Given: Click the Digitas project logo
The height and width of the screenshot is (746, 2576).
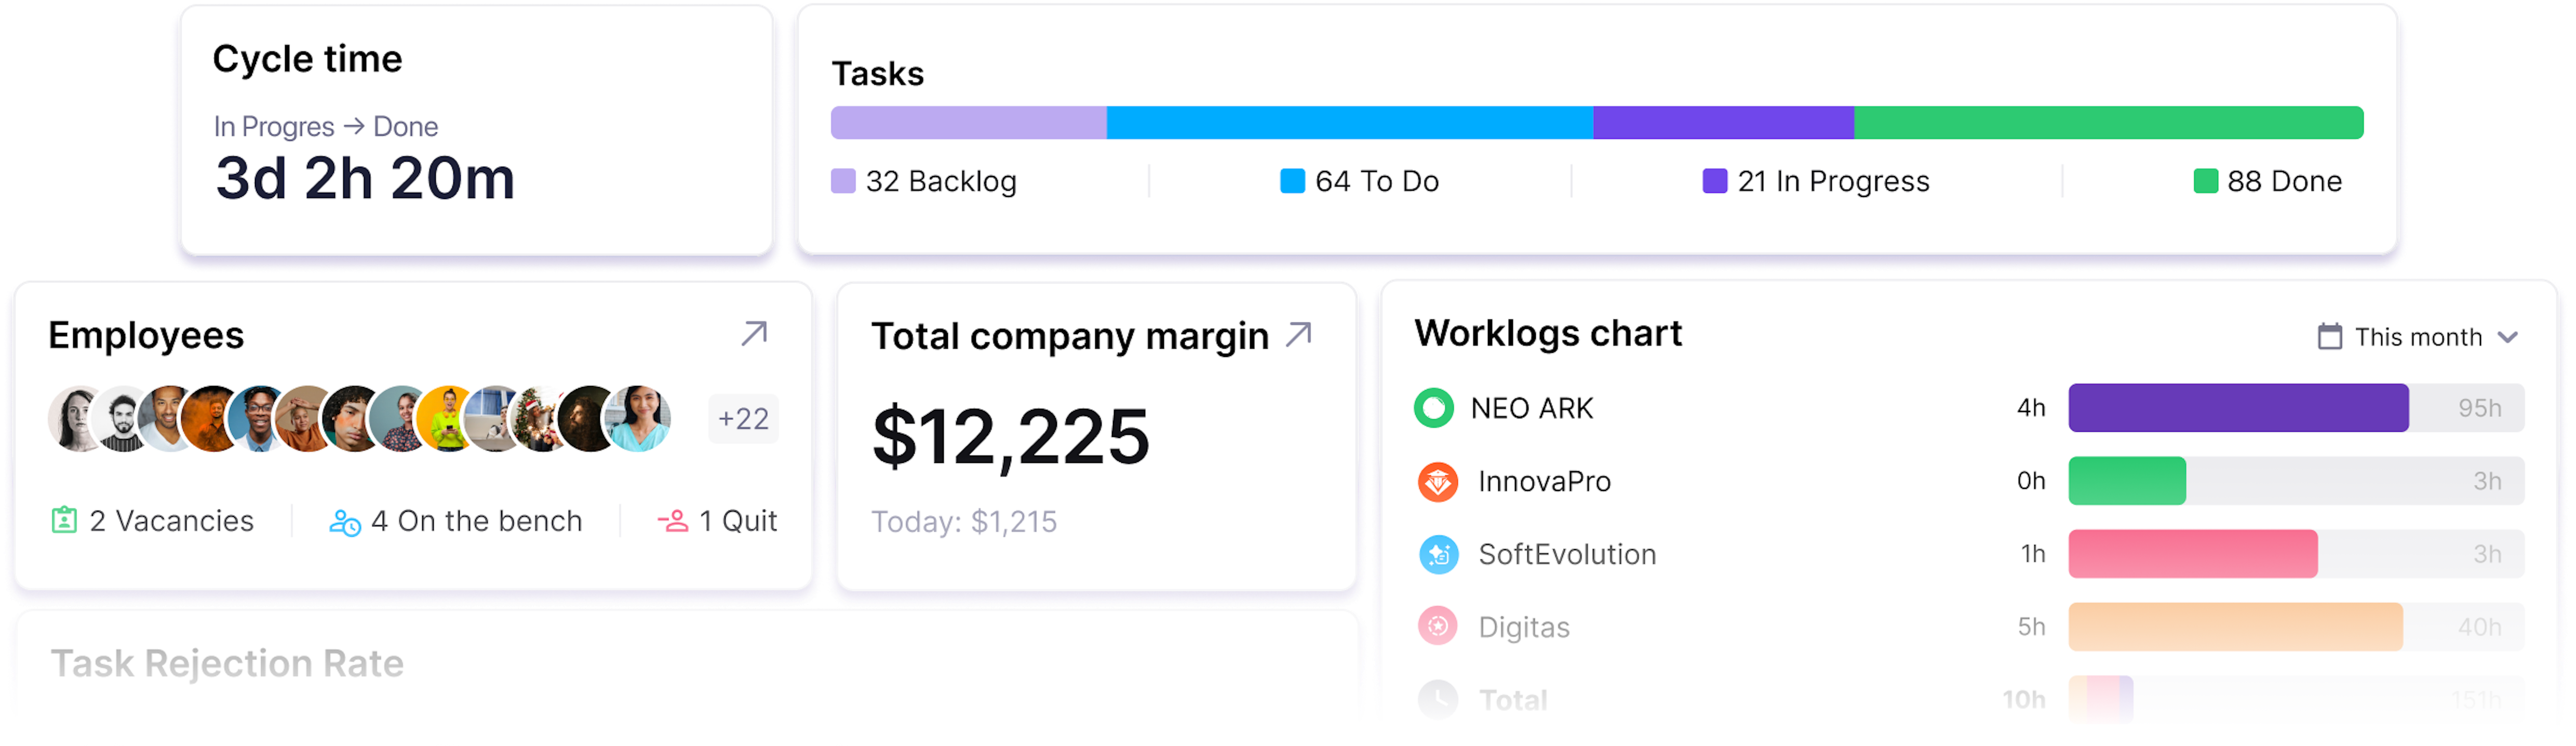Looking at the screenshot, I should pos(1437,627).
